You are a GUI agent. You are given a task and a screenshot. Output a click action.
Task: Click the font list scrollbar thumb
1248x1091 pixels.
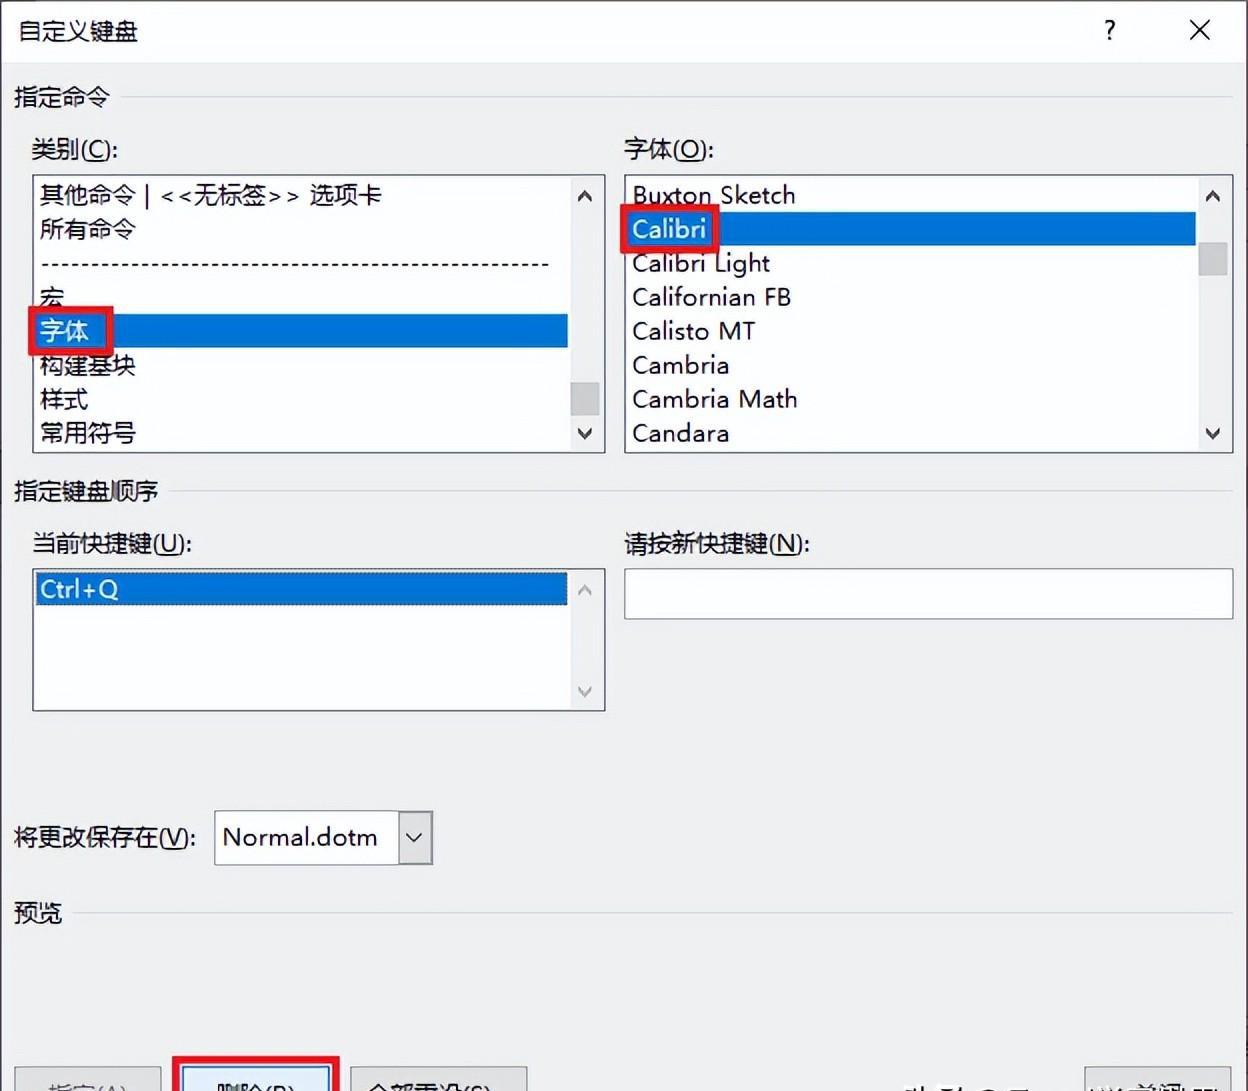point(1213,258)
